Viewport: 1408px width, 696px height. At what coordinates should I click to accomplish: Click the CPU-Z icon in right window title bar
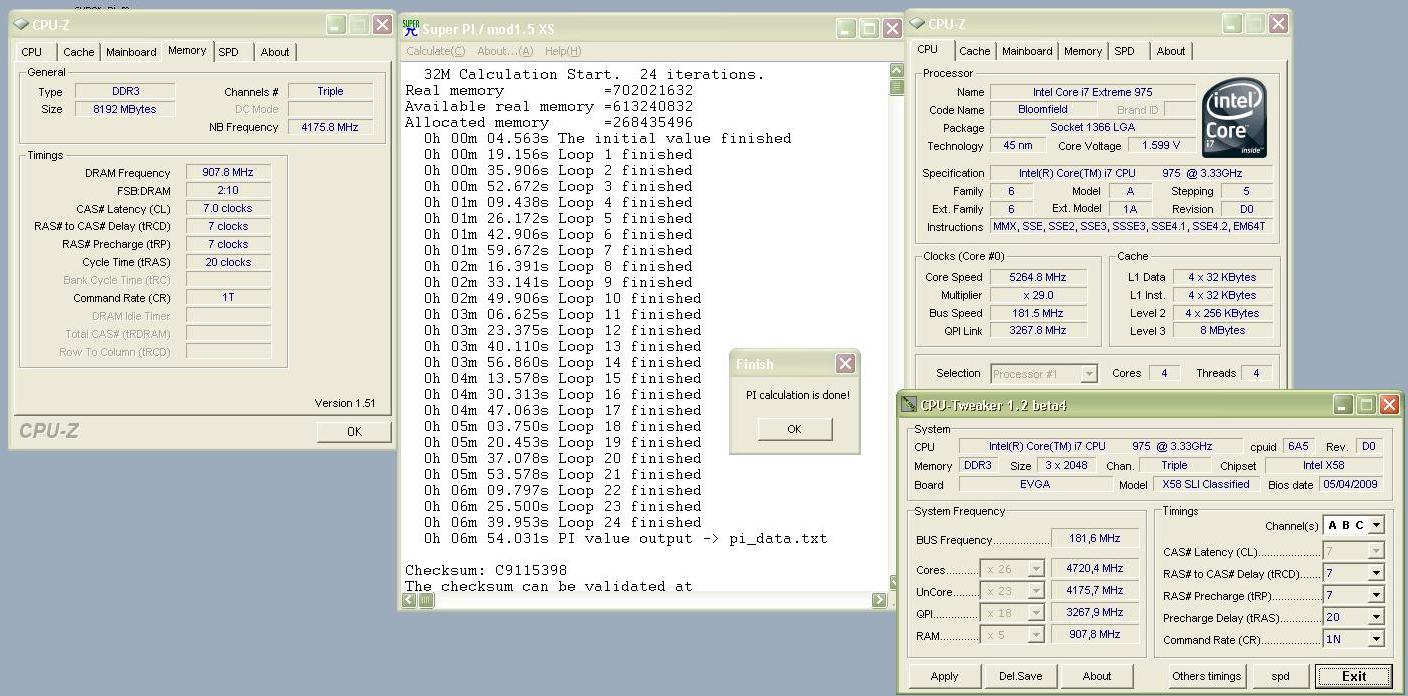pyautogui.click(x=916, y=24)
